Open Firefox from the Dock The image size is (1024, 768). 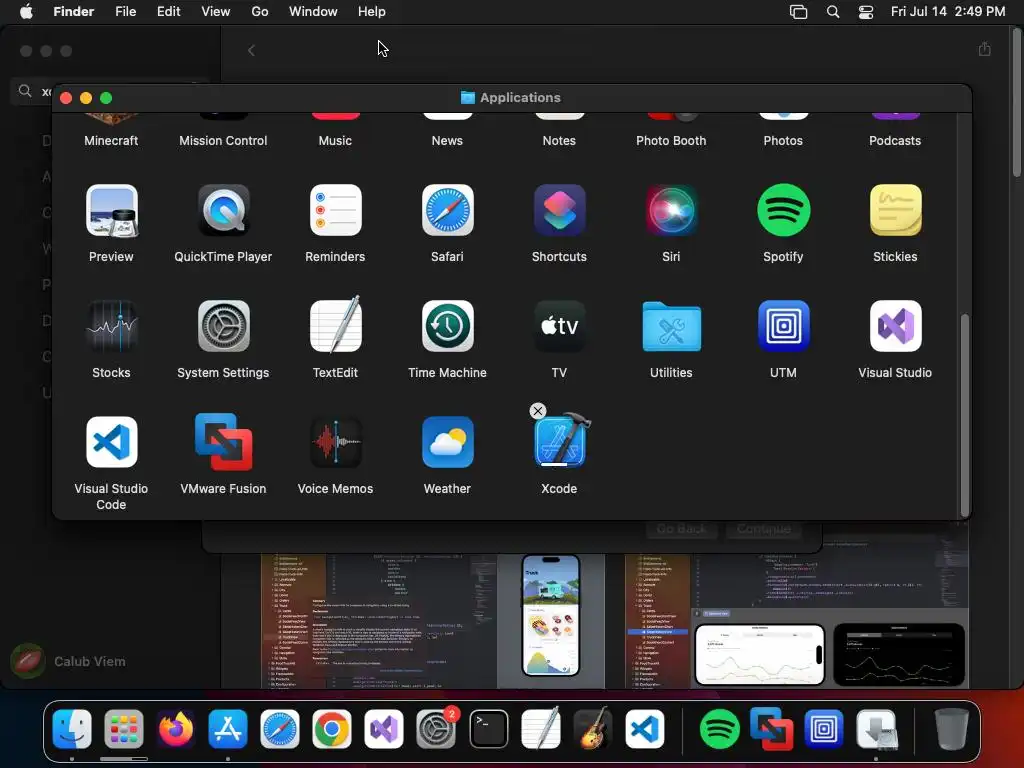pyautogui.click(x=176, y=728)
